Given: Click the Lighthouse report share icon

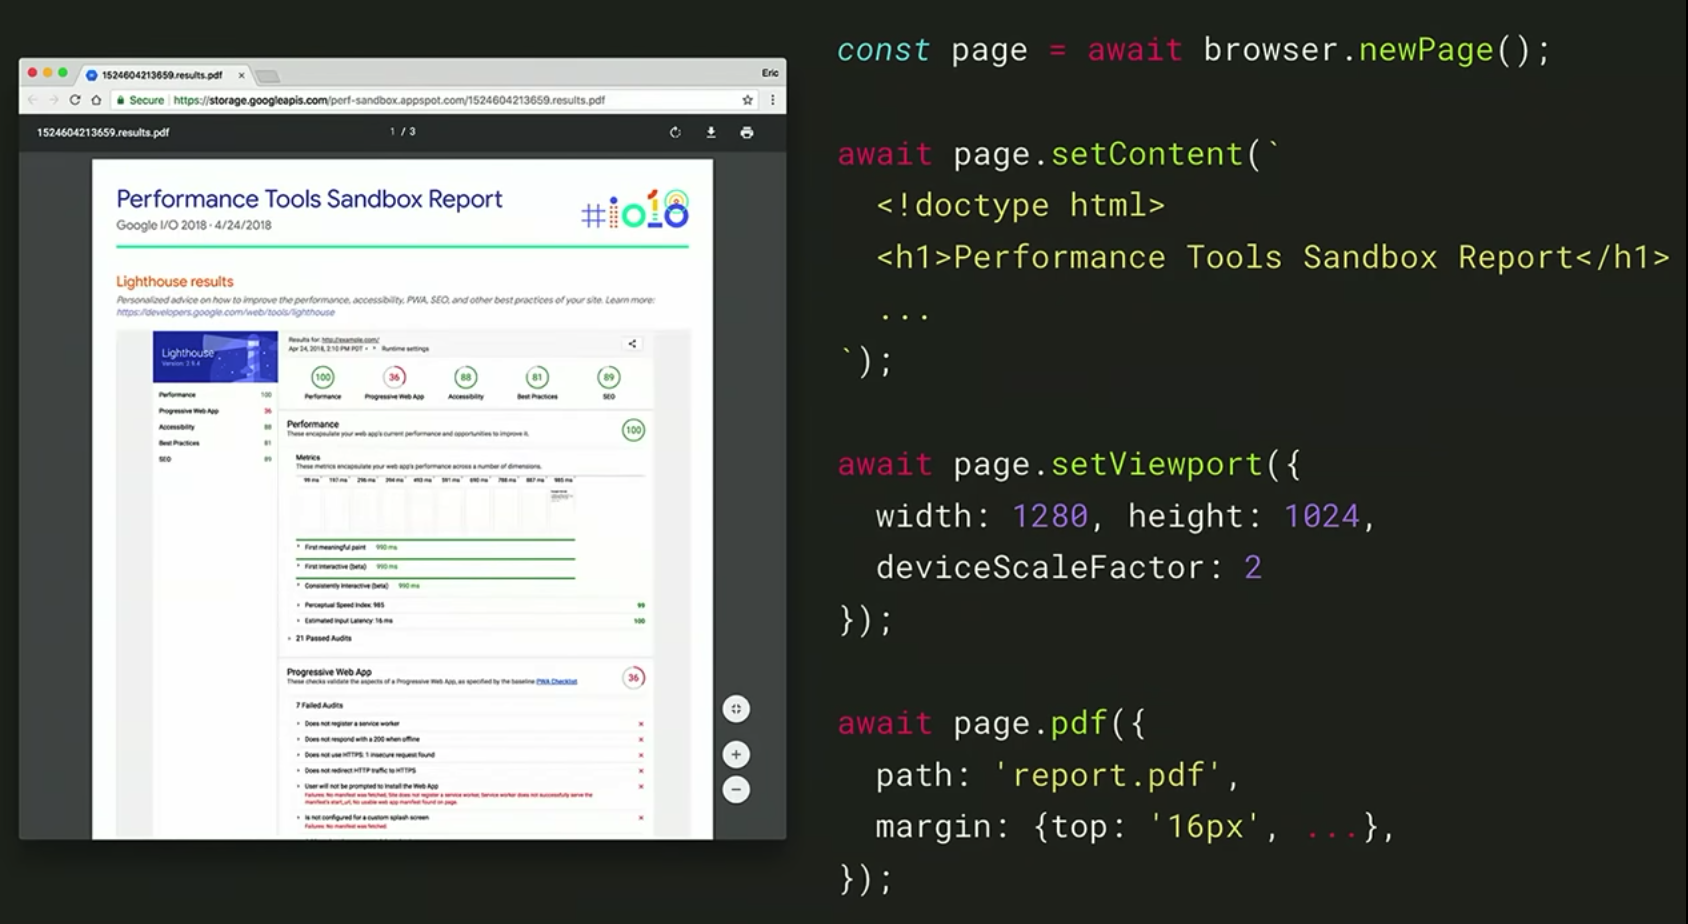Looking at the screenshot, I should tap(632, 343).
